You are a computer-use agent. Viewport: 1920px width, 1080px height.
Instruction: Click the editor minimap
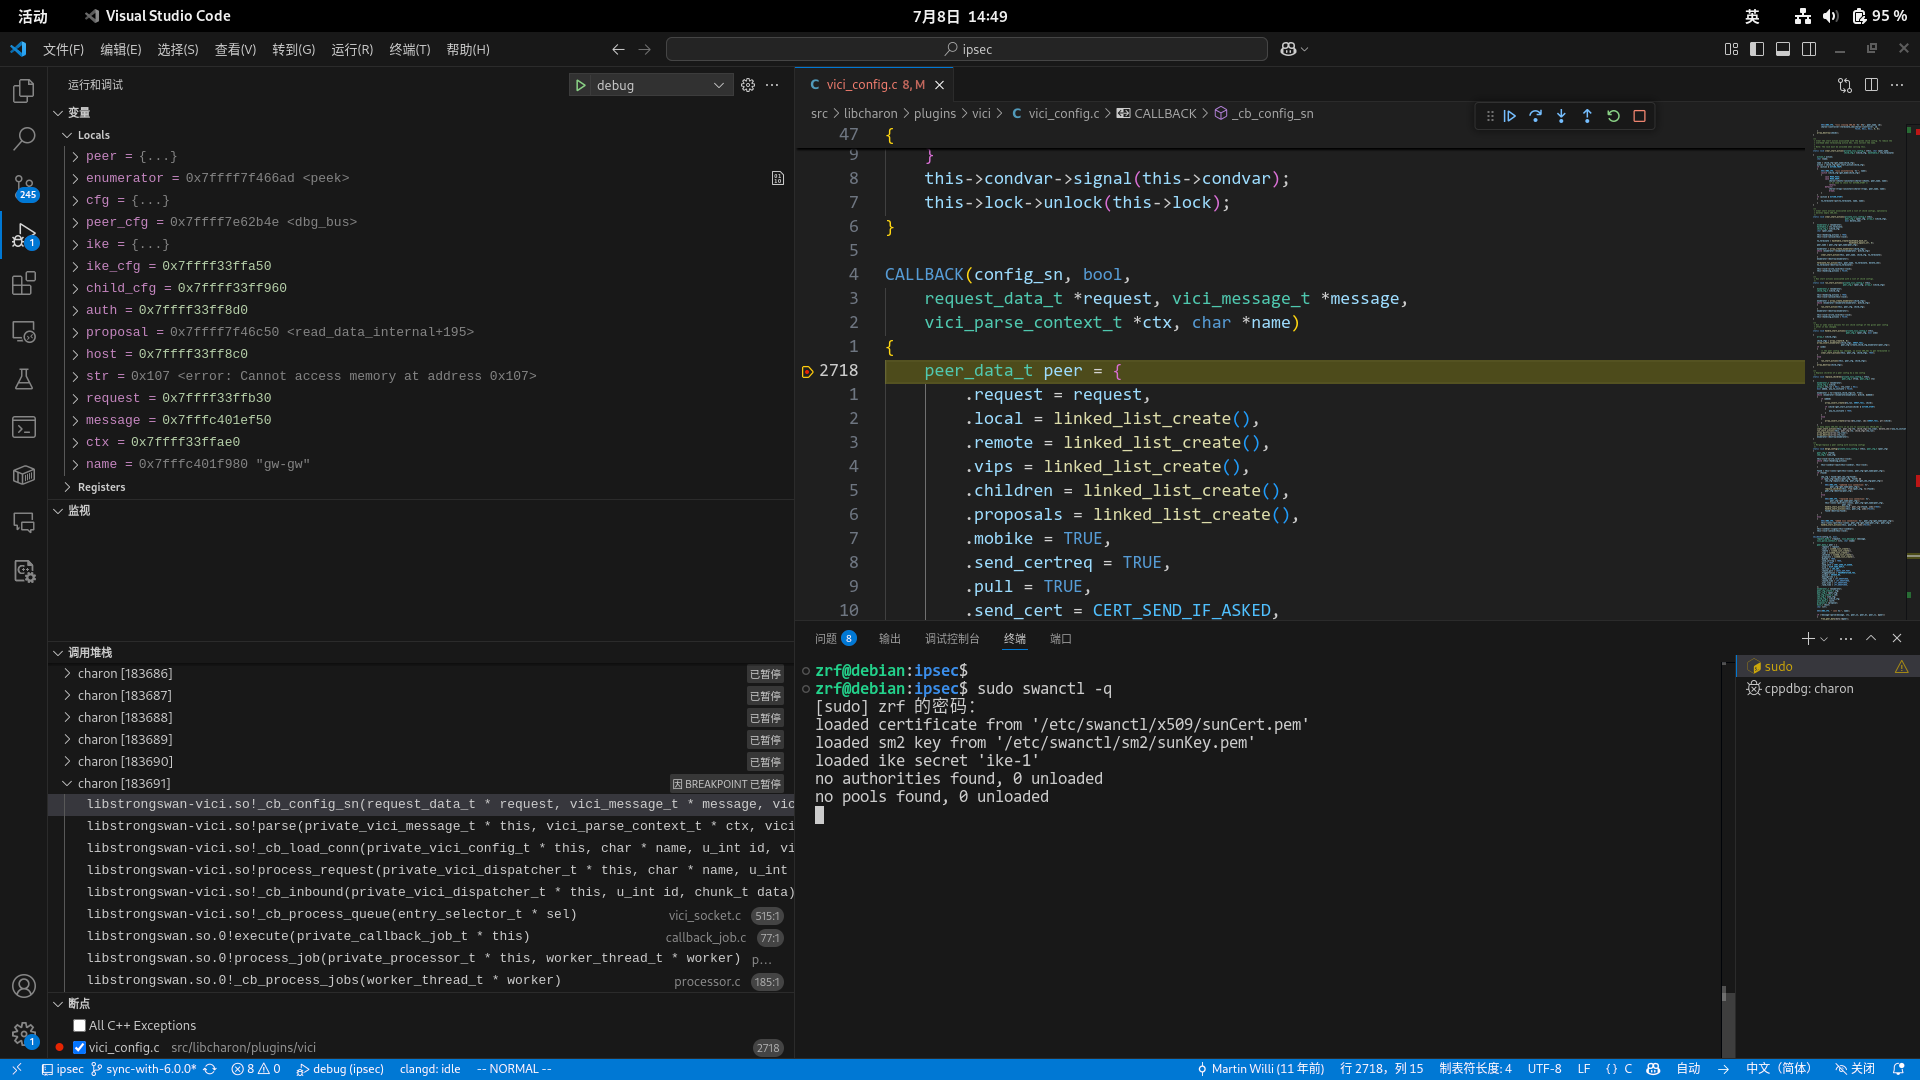[x=1859, y=370]
